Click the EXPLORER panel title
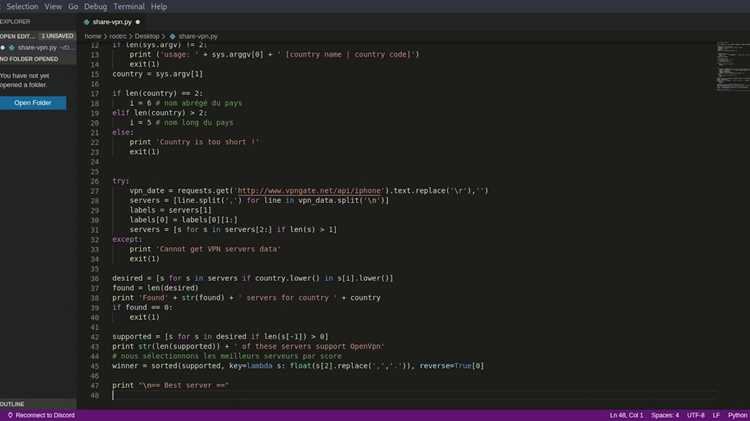 point(15,22)
